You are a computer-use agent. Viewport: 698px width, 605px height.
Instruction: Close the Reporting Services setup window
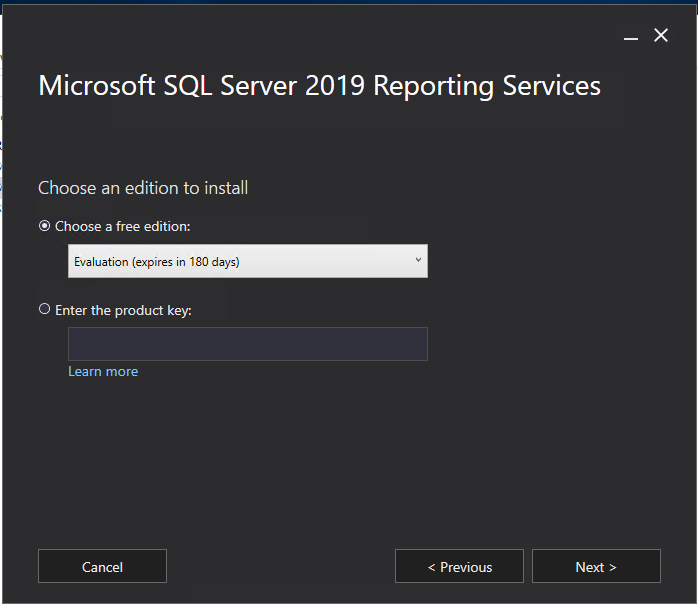pyautogui.click(x=661, y=36)
